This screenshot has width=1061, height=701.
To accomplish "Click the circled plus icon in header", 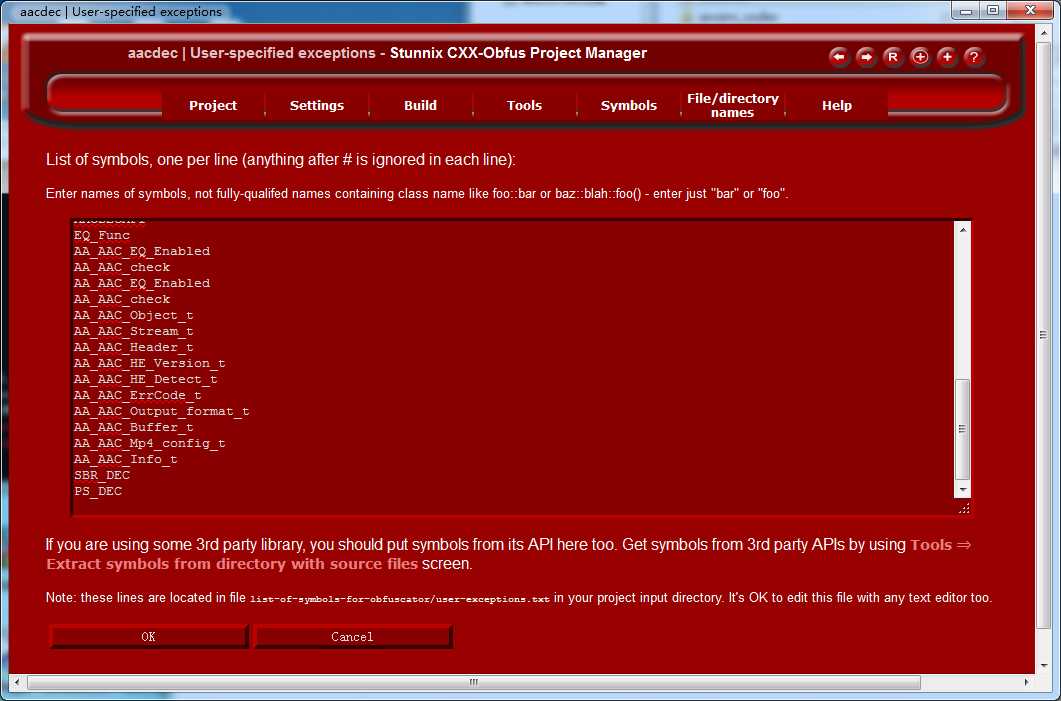I will point(920,57).
